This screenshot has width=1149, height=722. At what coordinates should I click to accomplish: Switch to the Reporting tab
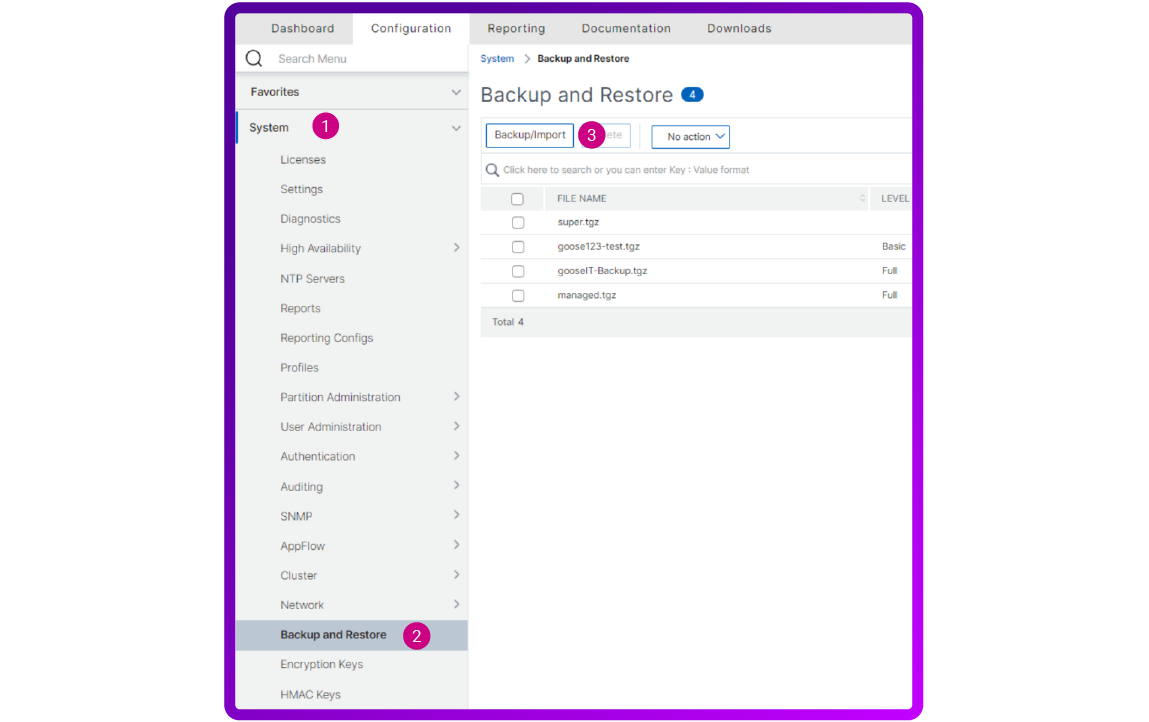click(516, 28)
